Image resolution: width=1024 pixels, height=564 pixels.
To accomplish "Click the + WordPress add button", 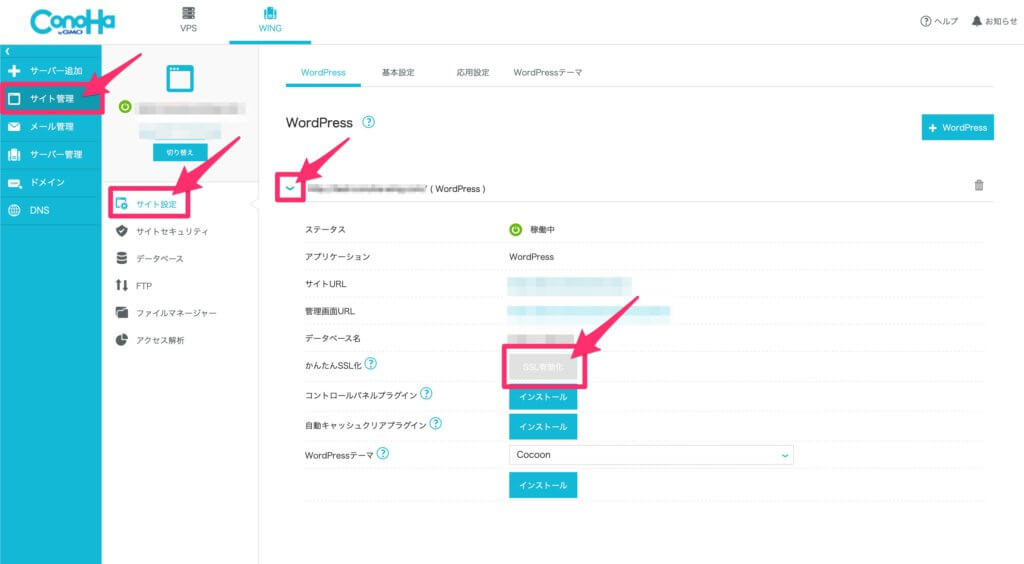I will (x=957, y=127).
